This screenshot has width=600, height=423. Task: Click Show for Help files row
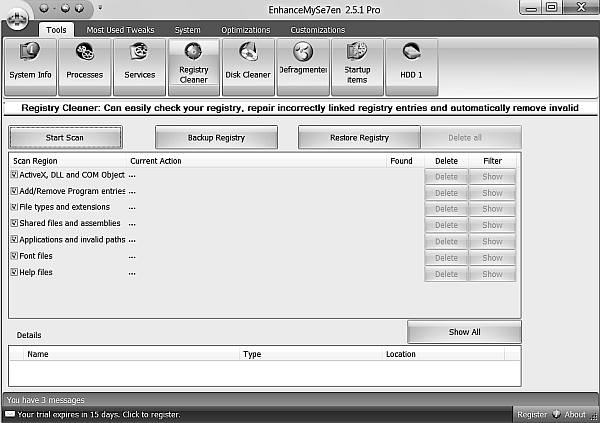pyautogui.click(x=492, y=274)
